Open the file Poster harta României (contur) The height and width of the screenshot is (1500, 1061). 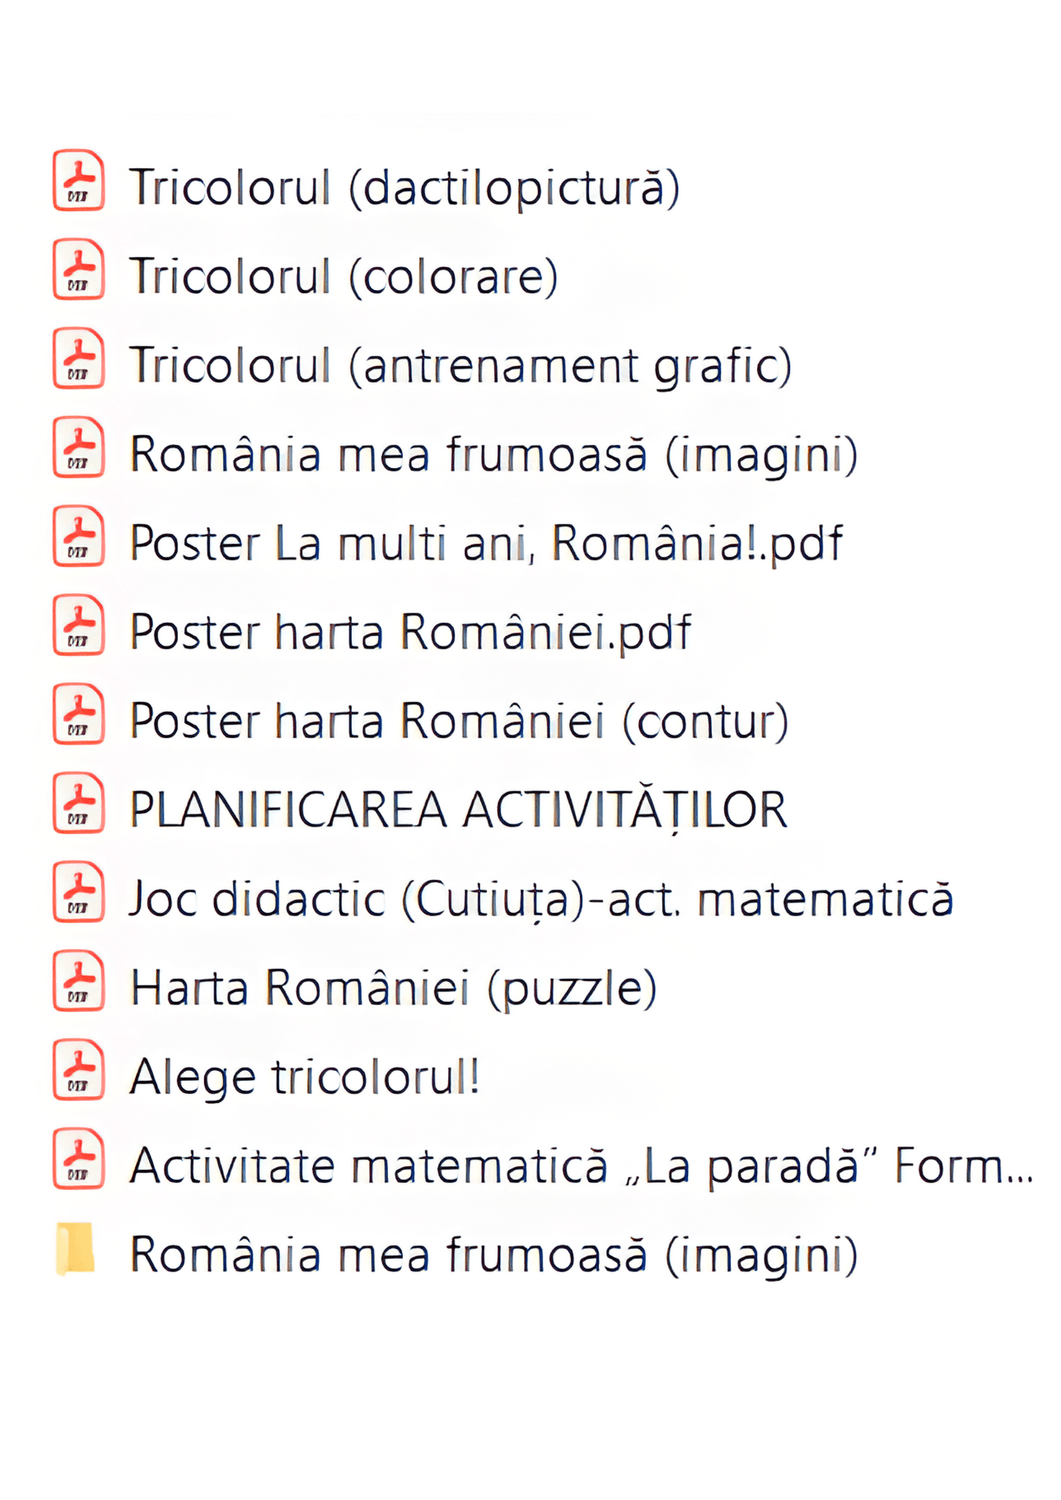(x=459, y=722)
